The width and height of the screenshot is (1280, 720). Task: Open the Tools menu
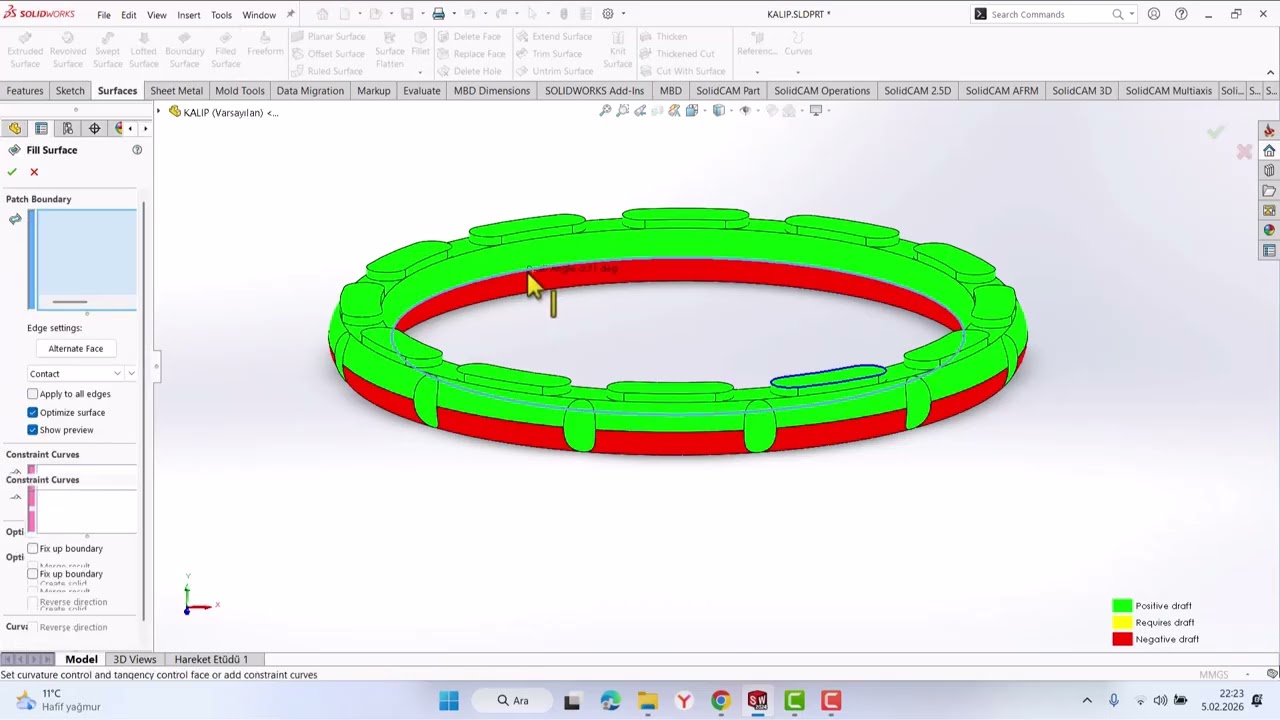221,15
